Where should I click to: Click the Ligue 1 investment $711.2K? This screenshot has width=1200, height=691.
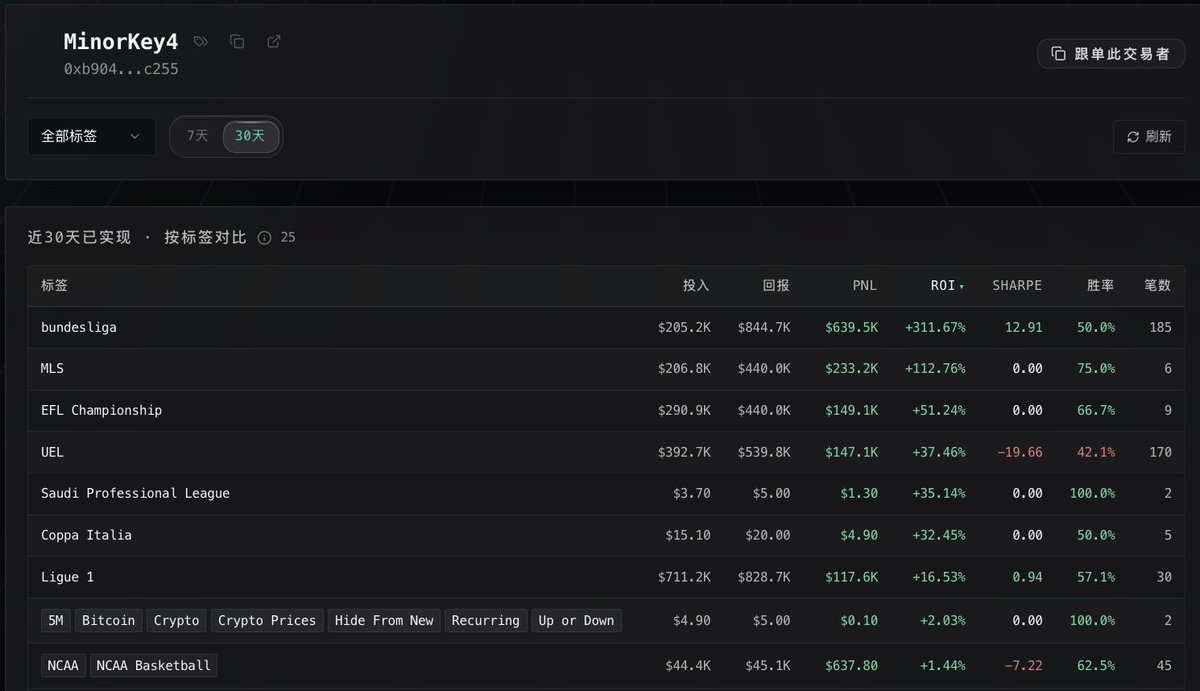(x=684, y=577)
